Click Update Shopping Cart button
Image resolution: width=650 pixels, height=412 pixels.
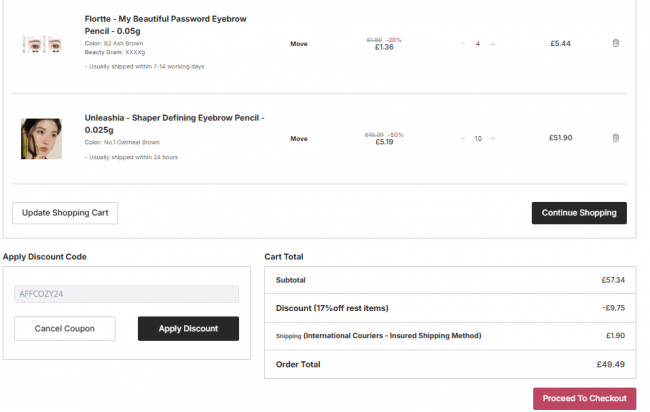click(65, 213)
